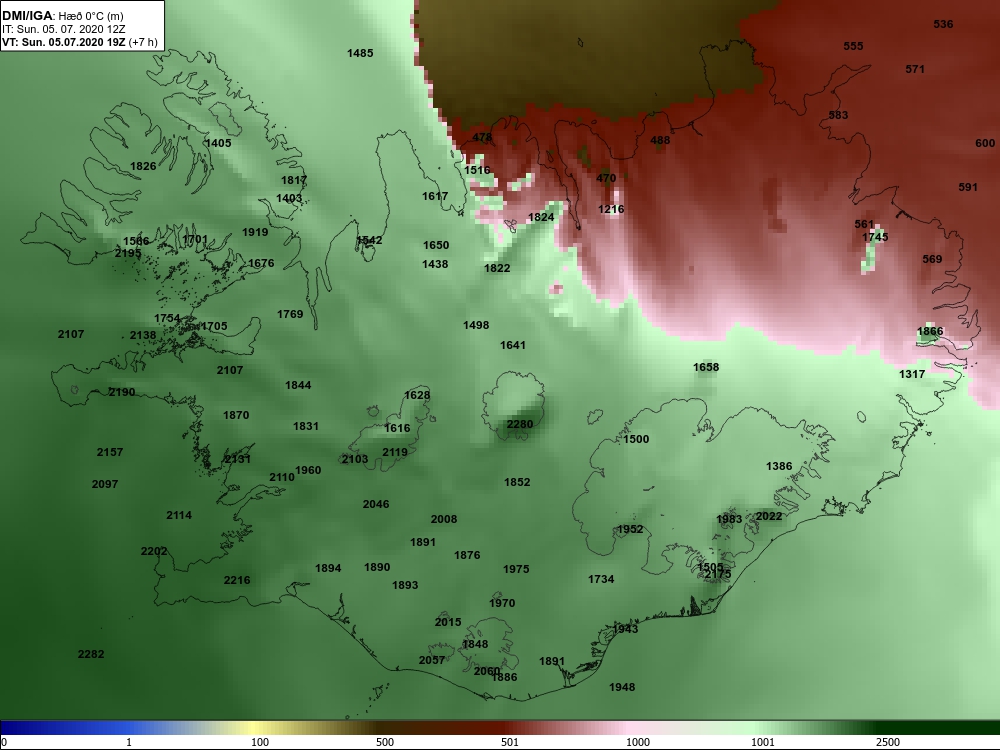Click the 569 label
The image size is (1000, 750).
pyautogui.click(x=932, y=259)
